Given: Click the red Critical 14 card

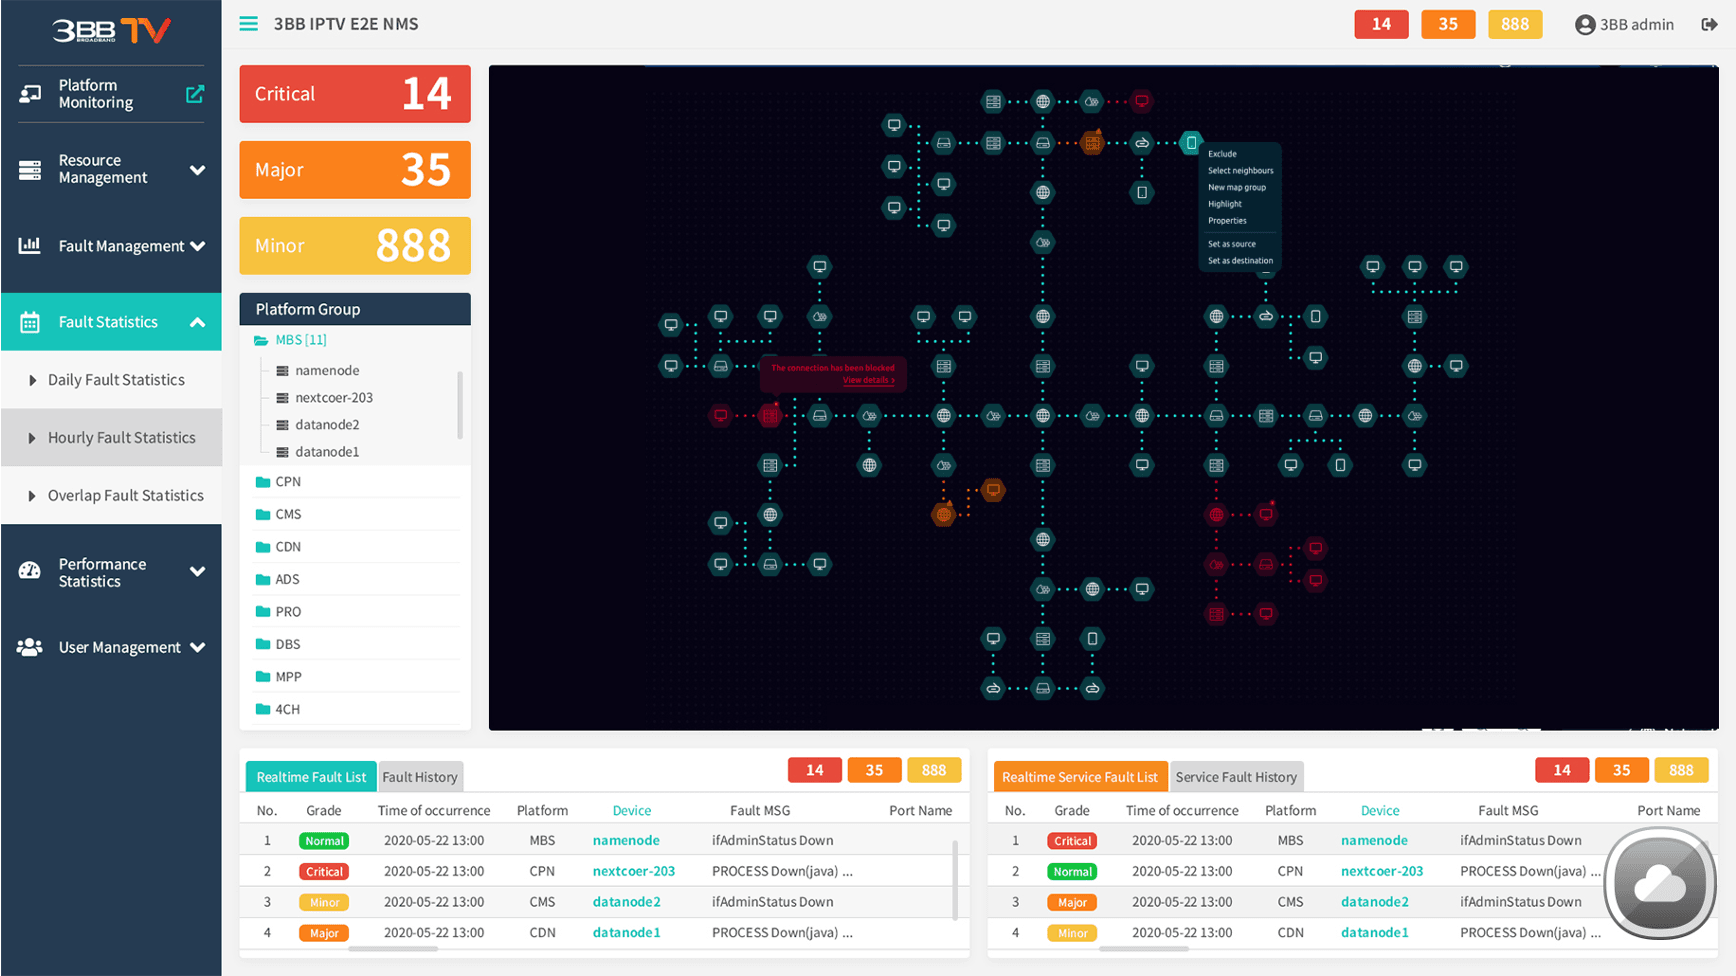Looking at the screenshot, I should [x=355, y=94].
